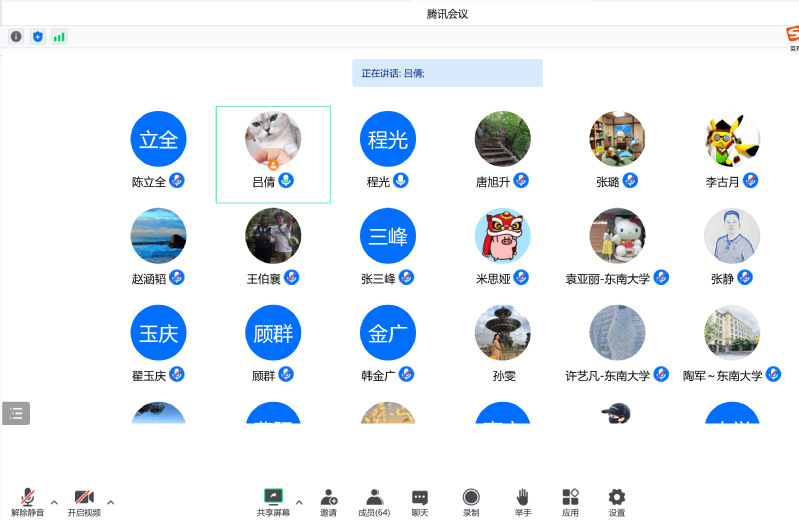Screen dimensions: 799x520
Task: Click 陶军~东南大学's muted microphone icon
Action: tap(774, 374)
